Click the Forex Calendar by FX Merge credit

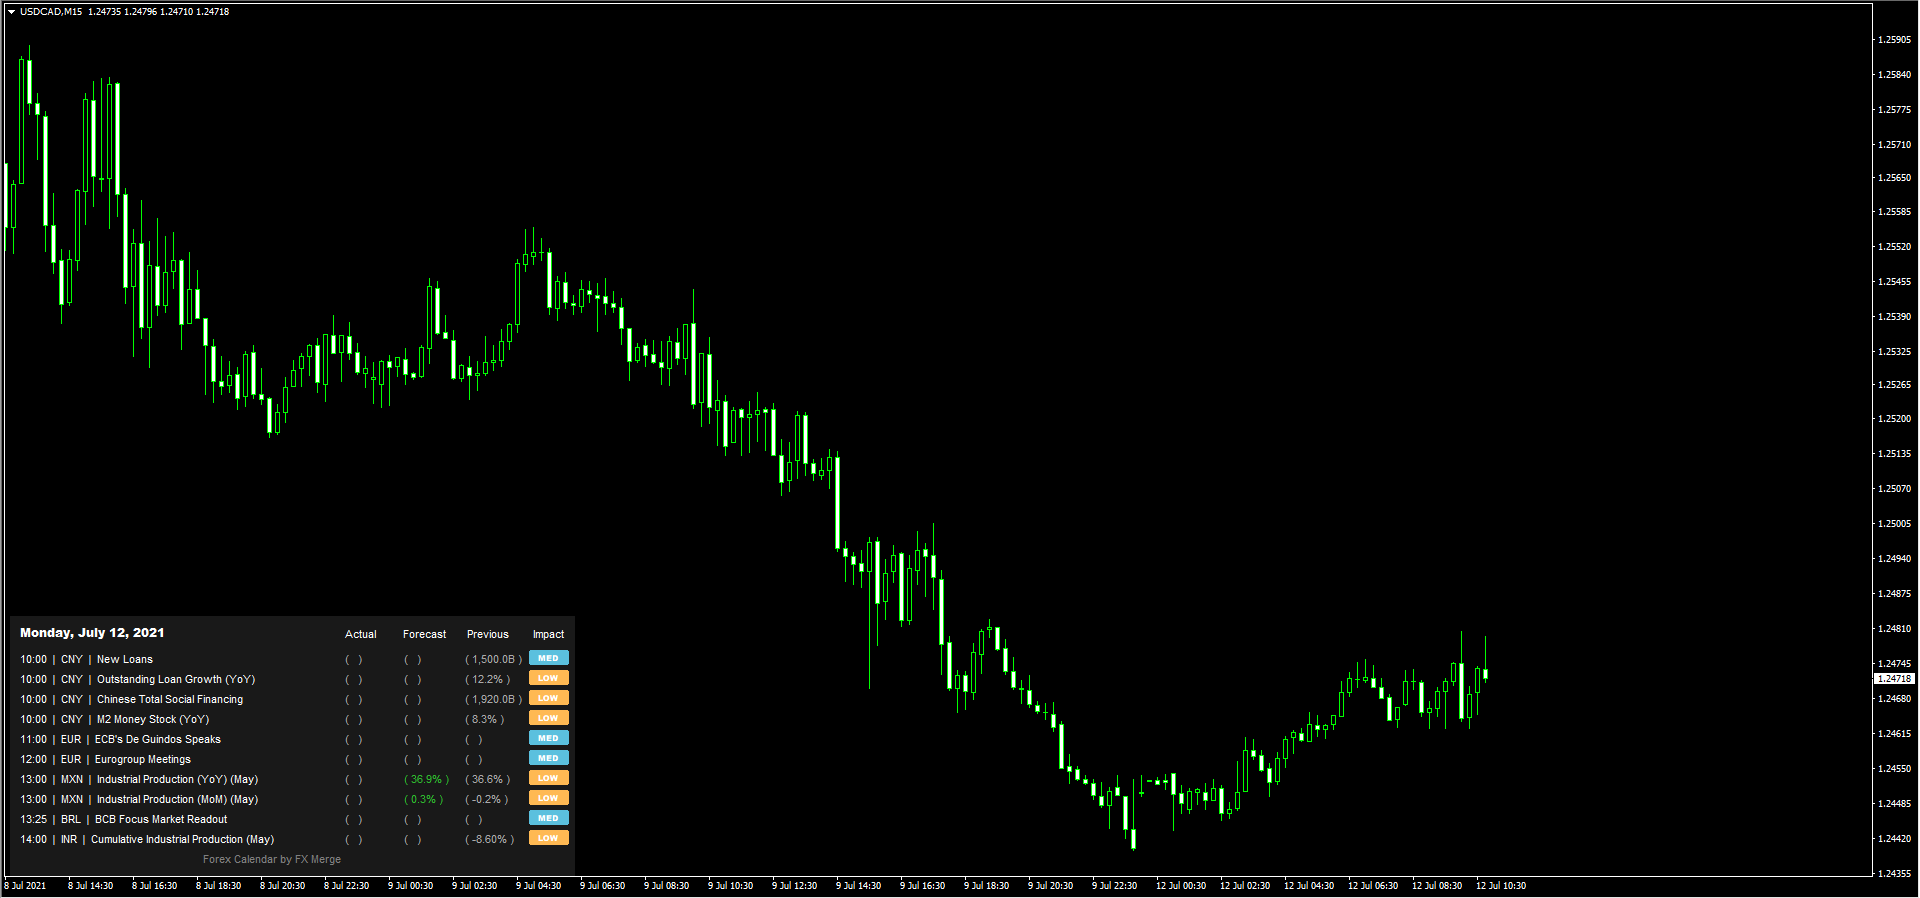272,860
